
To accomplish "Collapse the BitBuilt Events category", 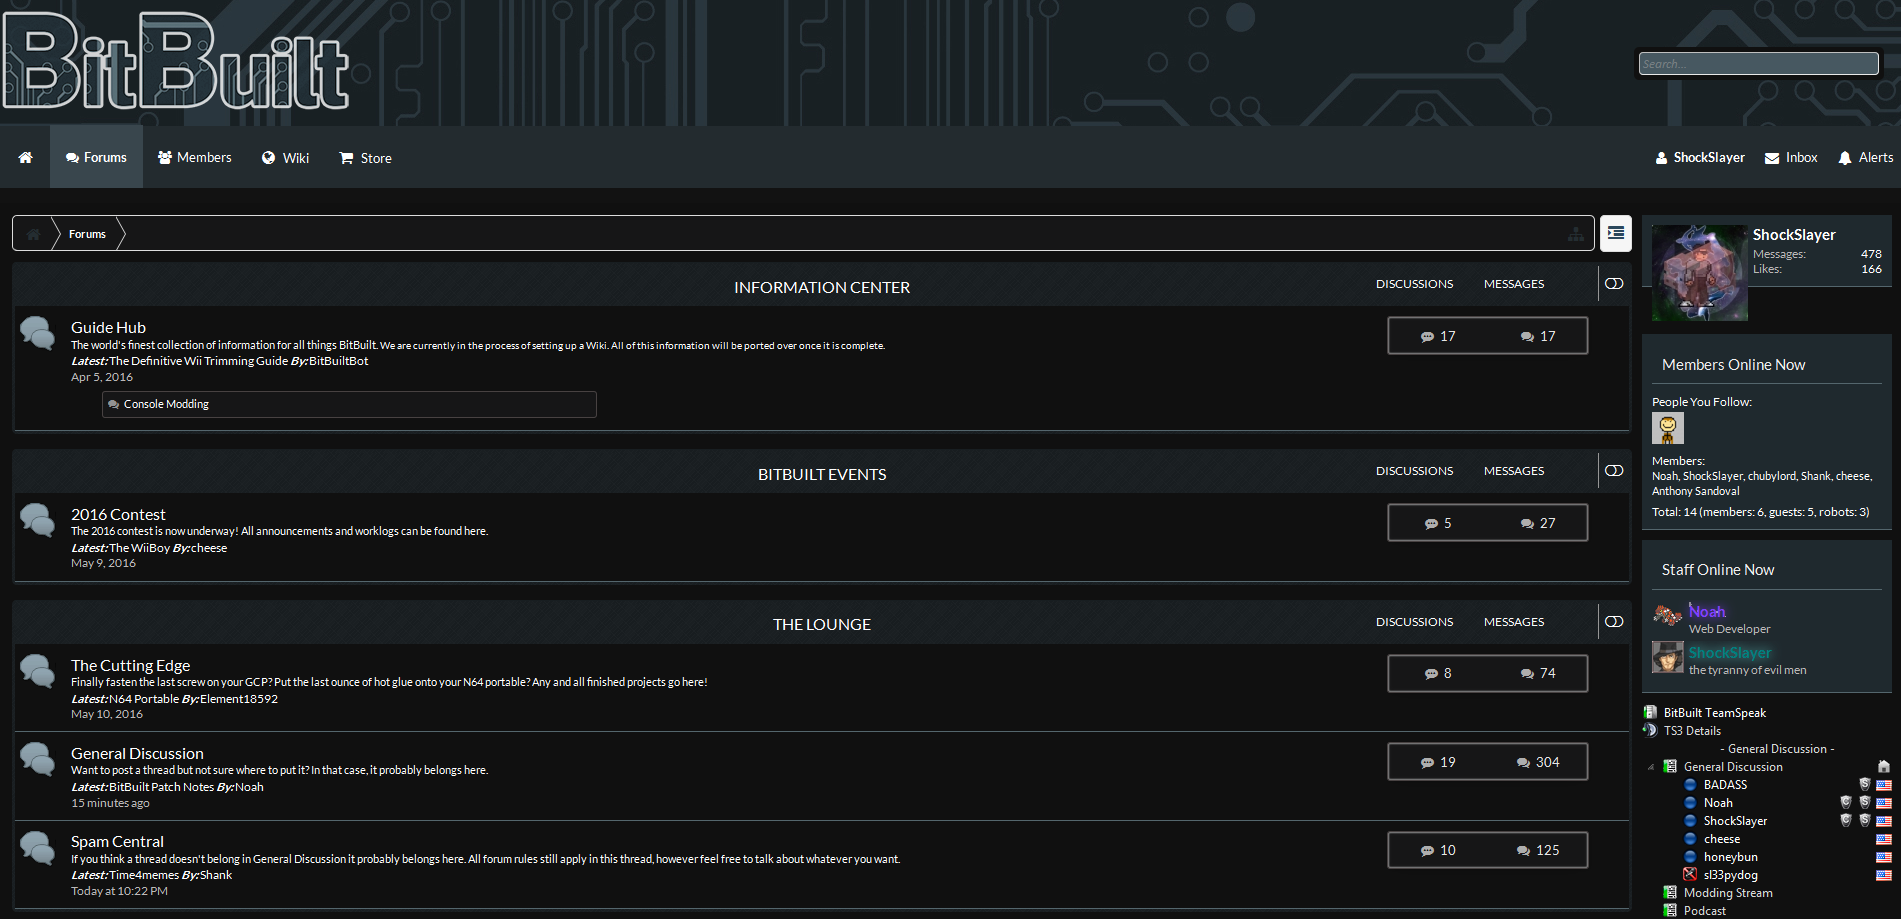I will tap(1614, 471).
